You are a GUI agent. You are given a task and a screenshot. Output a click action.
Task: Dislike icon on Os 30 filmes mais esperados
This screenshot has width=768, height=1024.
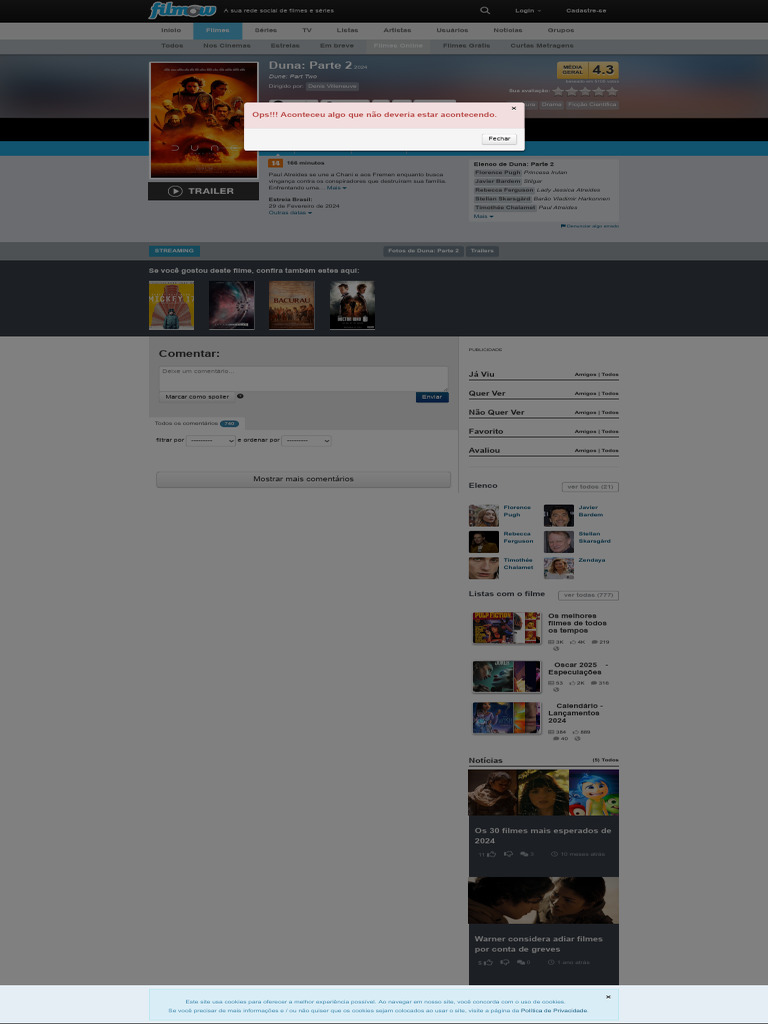tap(508, 854)
